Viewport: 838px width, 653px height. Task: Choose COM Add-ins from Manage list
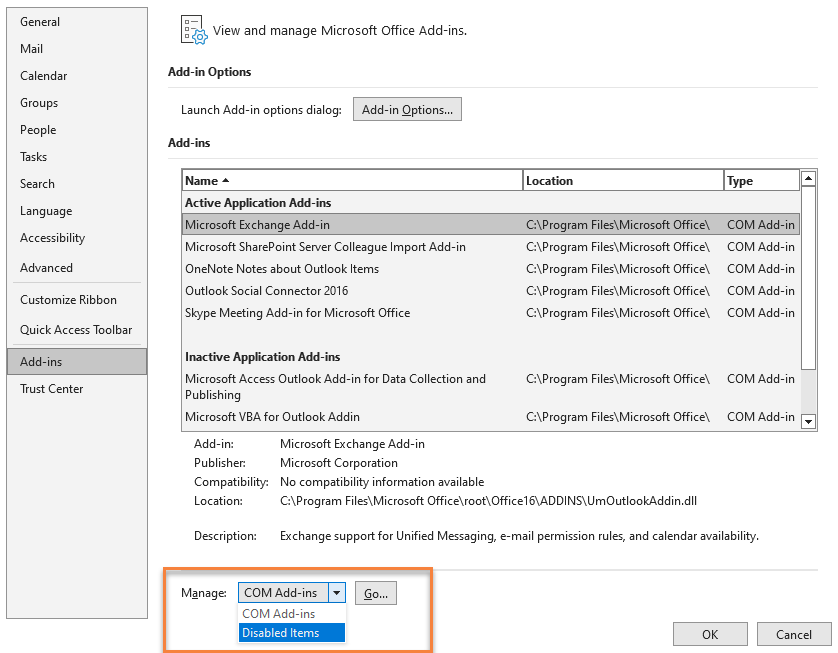(x=292, y=614)
